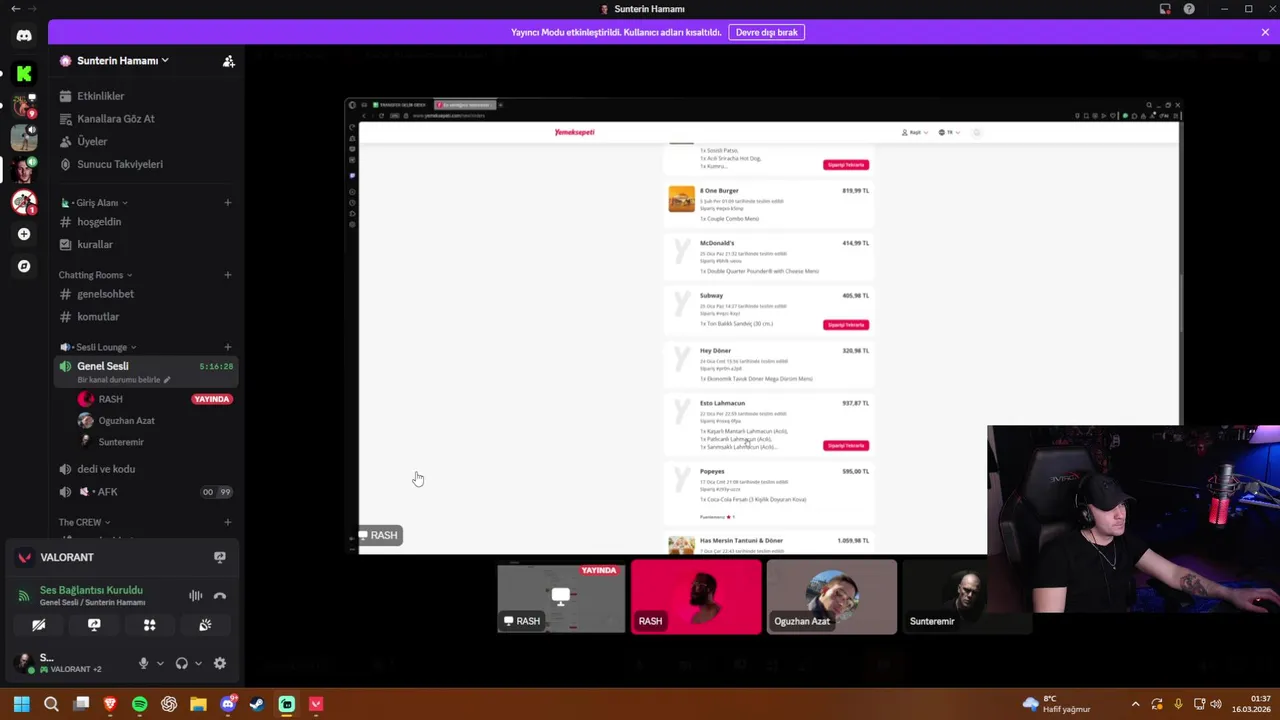Select RASH in the voice member list
1280x720 pixels.
click(x=154, y=399)
